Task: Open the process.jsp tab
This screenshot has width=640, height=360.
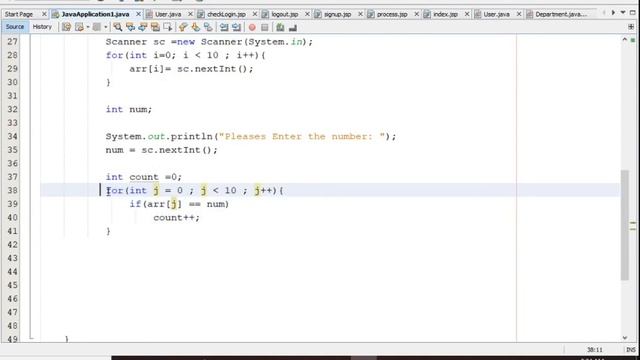Action: point(392,14)
